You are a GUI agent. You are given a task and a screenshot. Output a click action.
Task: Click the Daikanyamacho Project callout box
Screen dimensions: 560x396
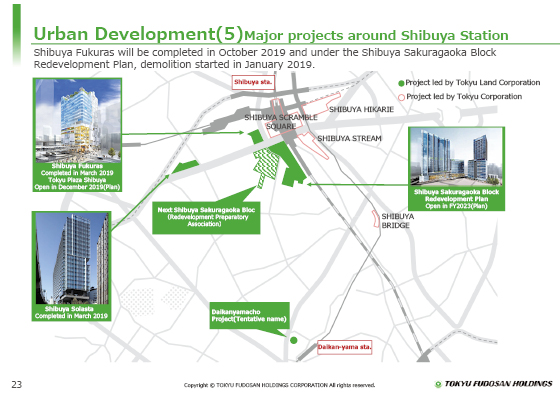[249, 316]
